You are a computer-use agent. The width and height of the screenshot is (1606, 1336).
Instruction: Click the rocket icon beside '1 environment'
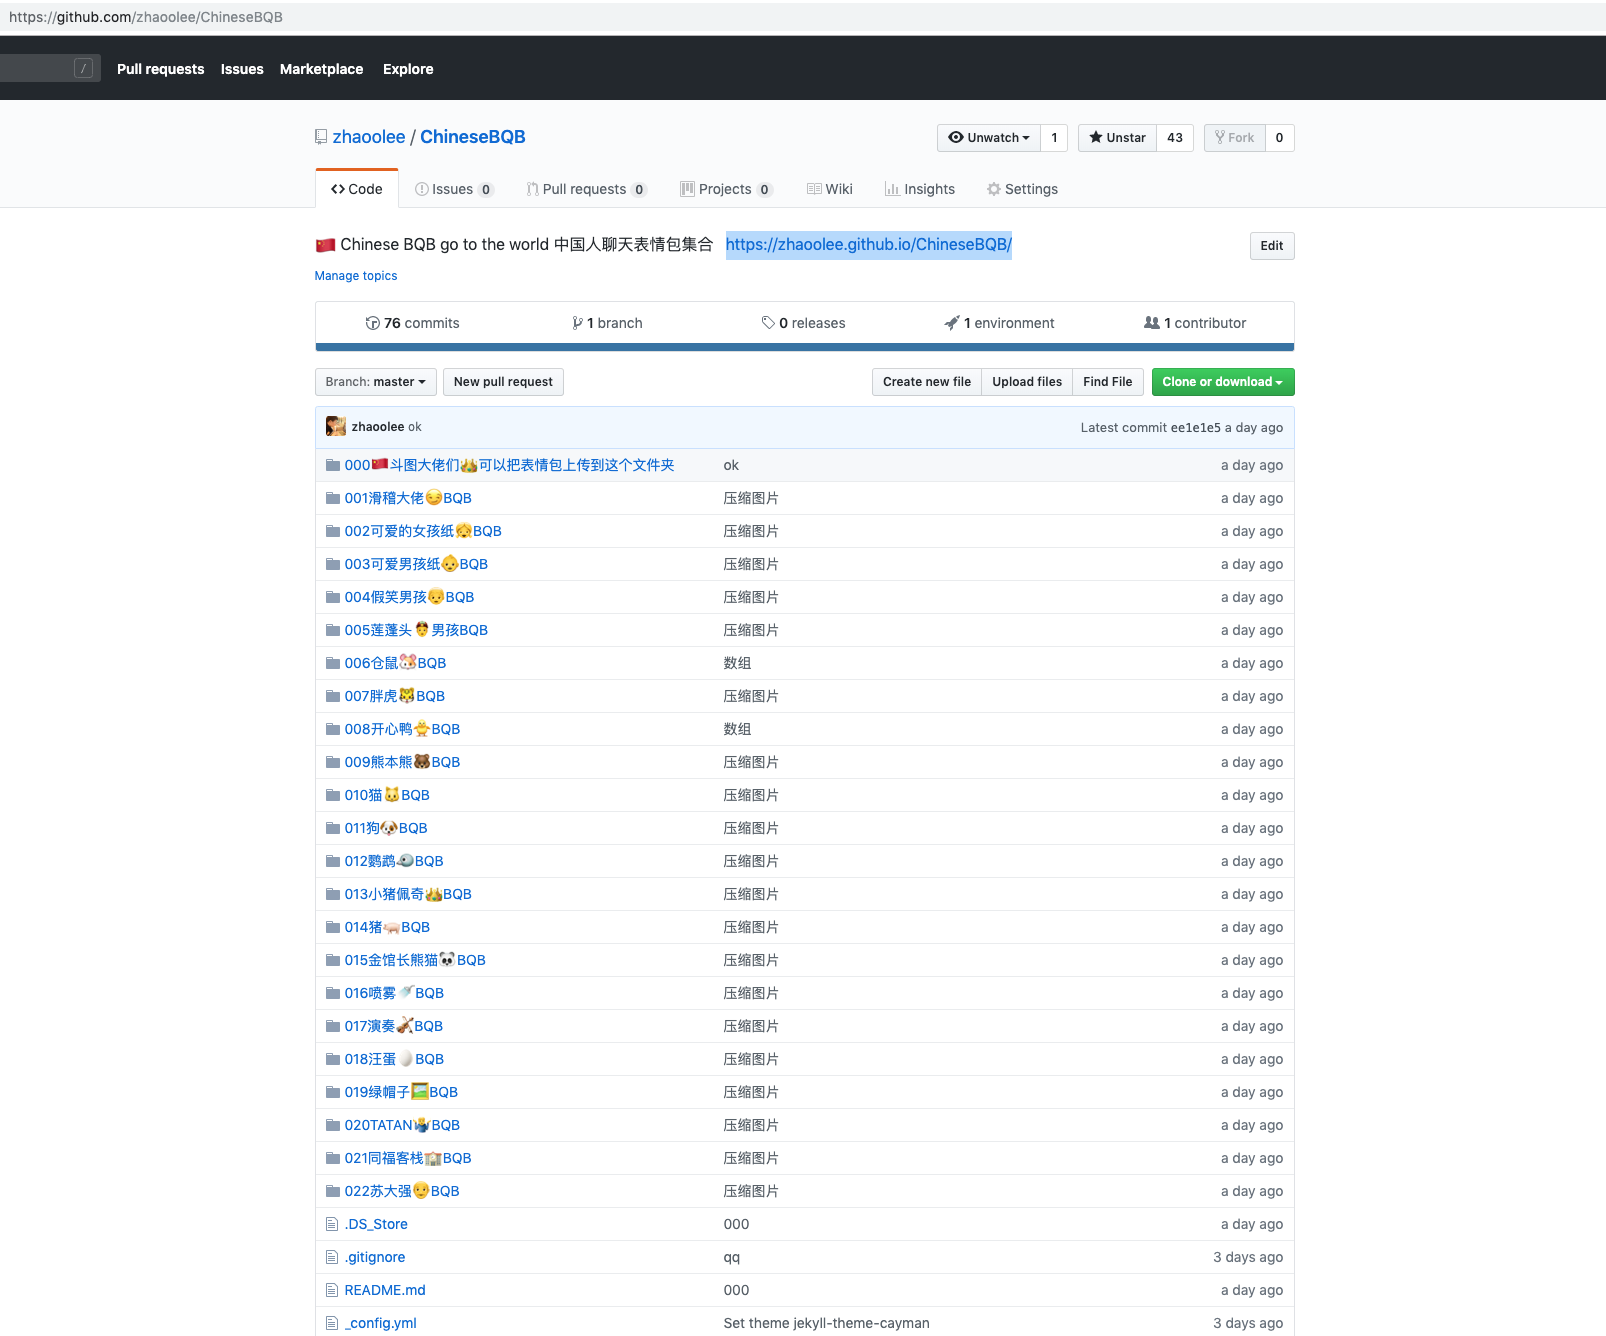952,322
